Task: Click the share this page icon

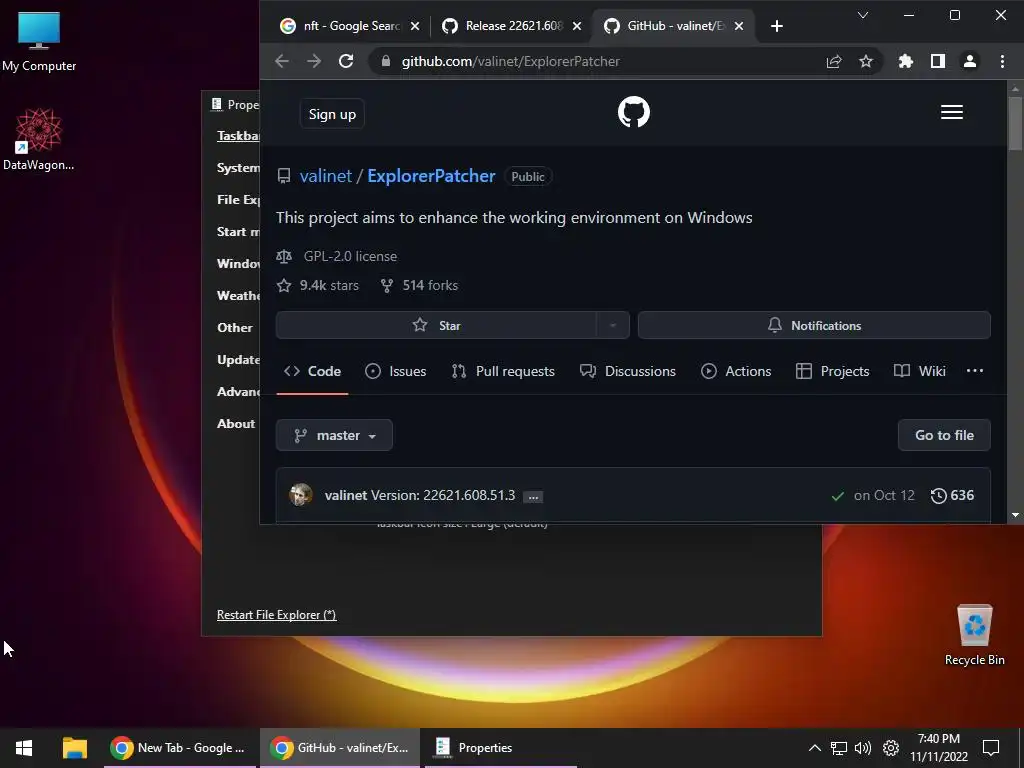Action: (x=834, y=61)
